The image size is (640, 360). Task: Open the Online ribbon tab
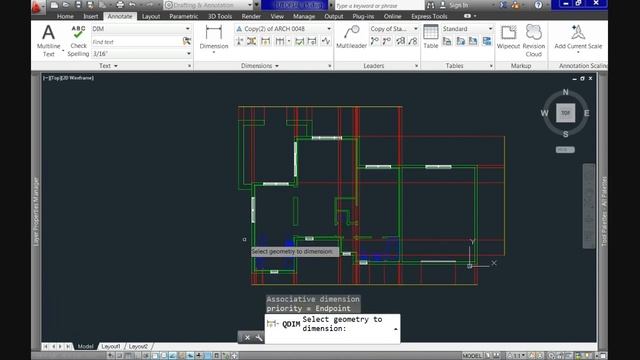392,16
